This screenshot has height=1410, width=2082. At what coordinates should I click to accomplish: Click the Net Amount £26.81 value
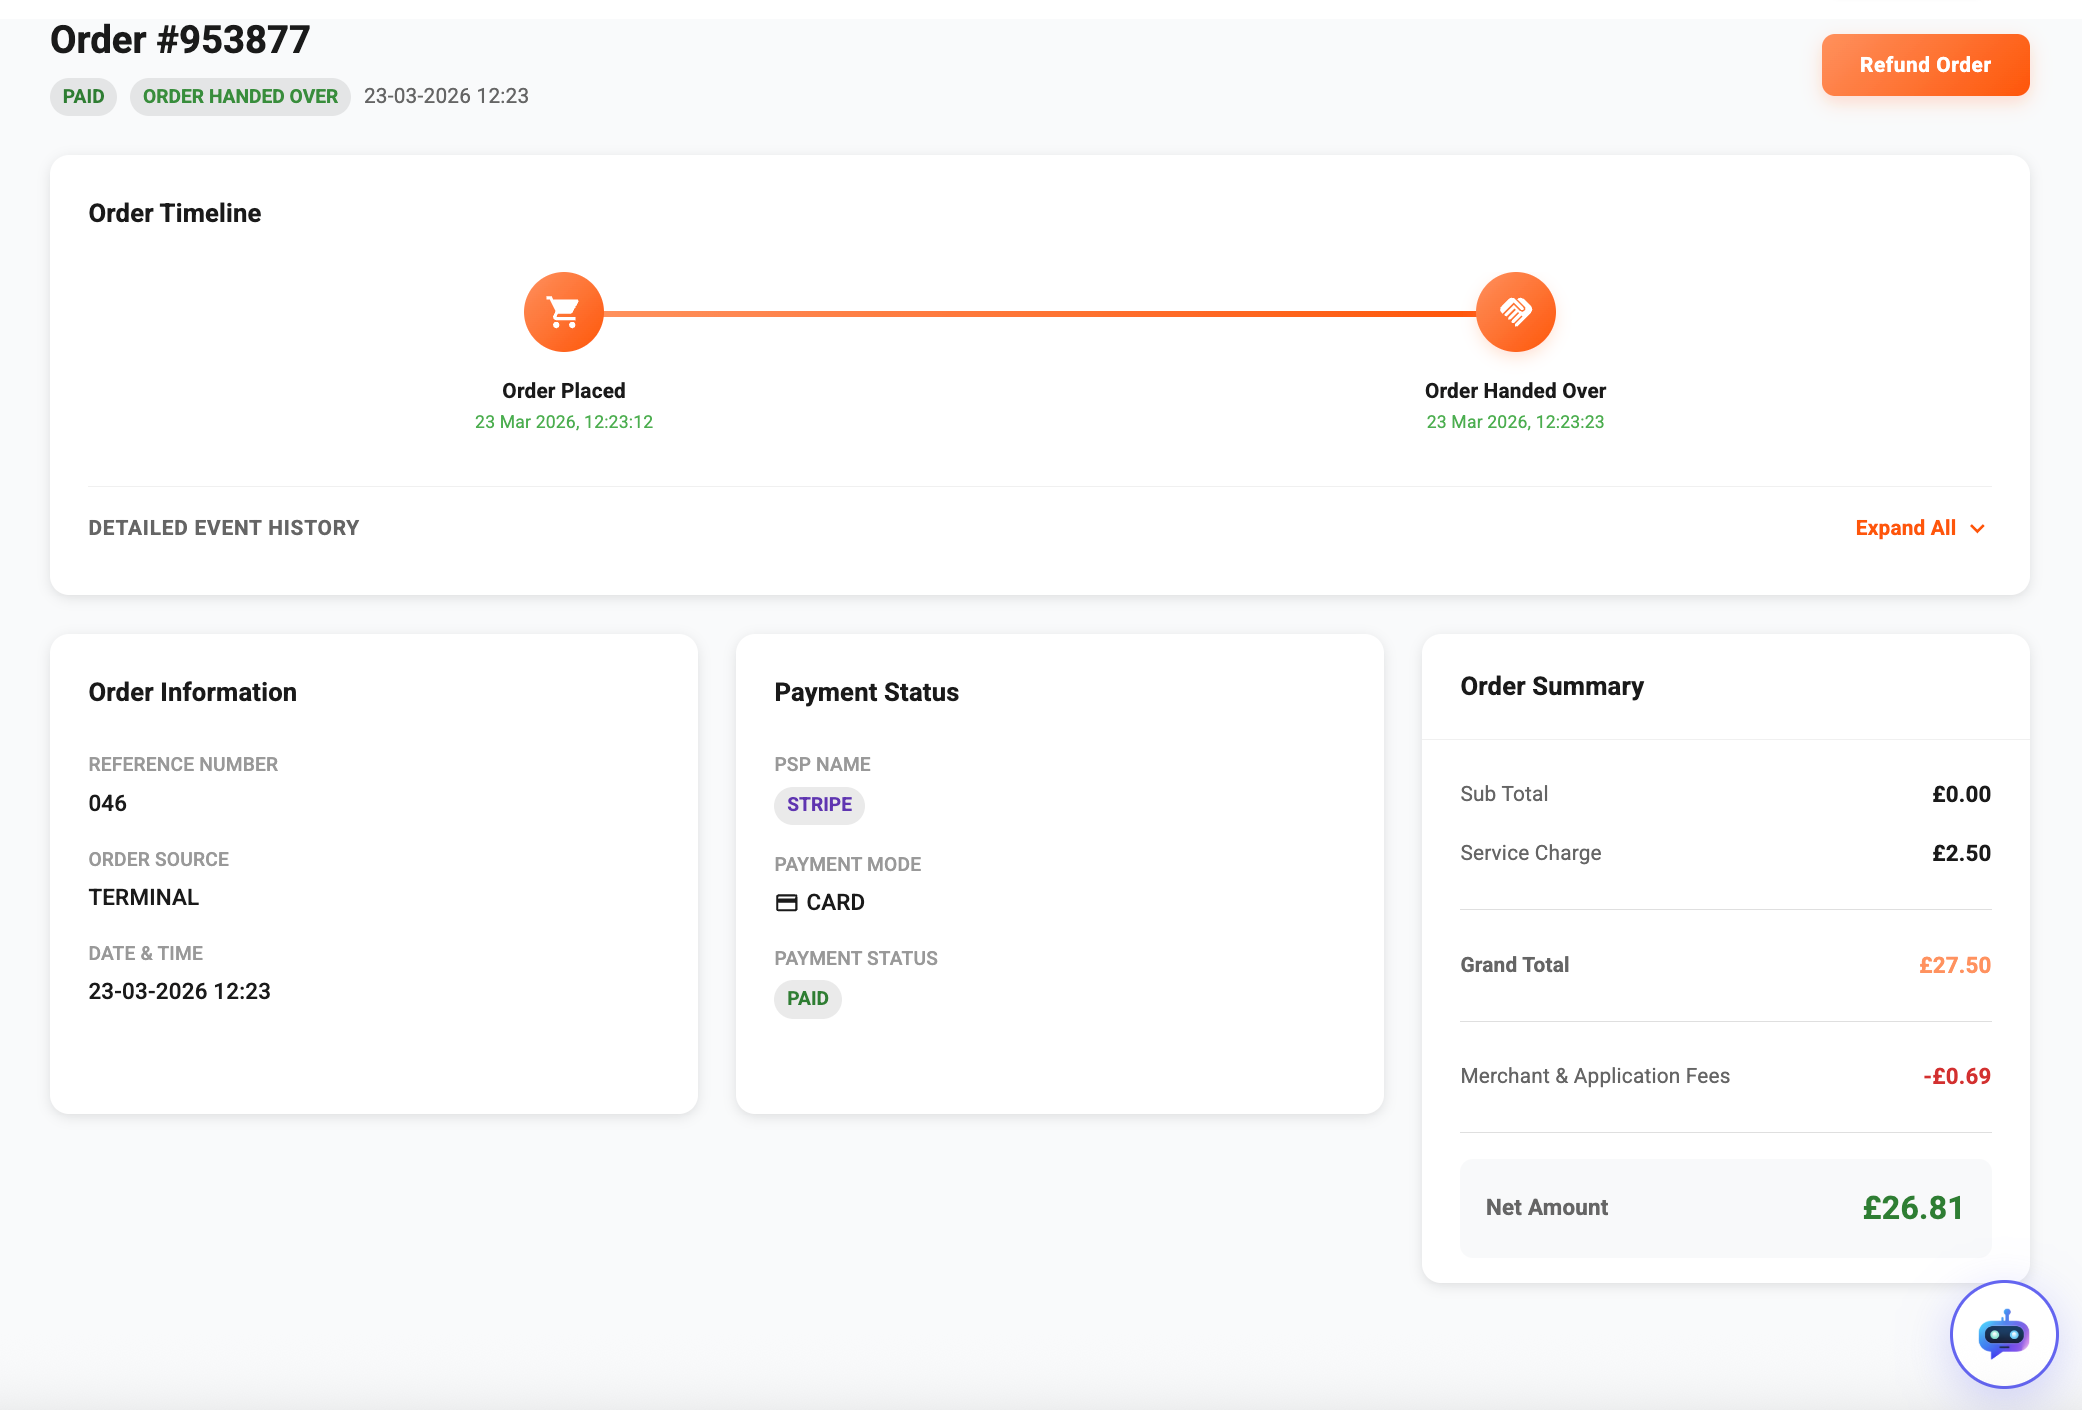1913,1208
